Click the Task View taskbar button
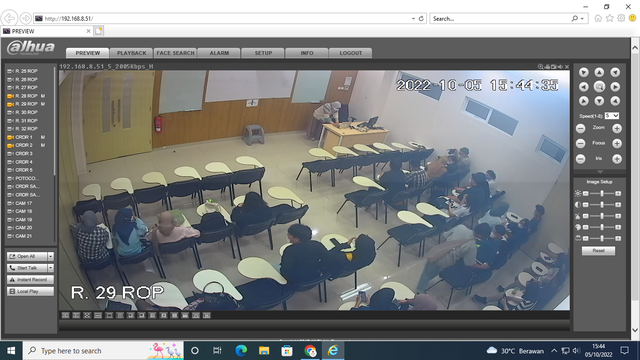 pyautogui.click(x=217, y=351)
